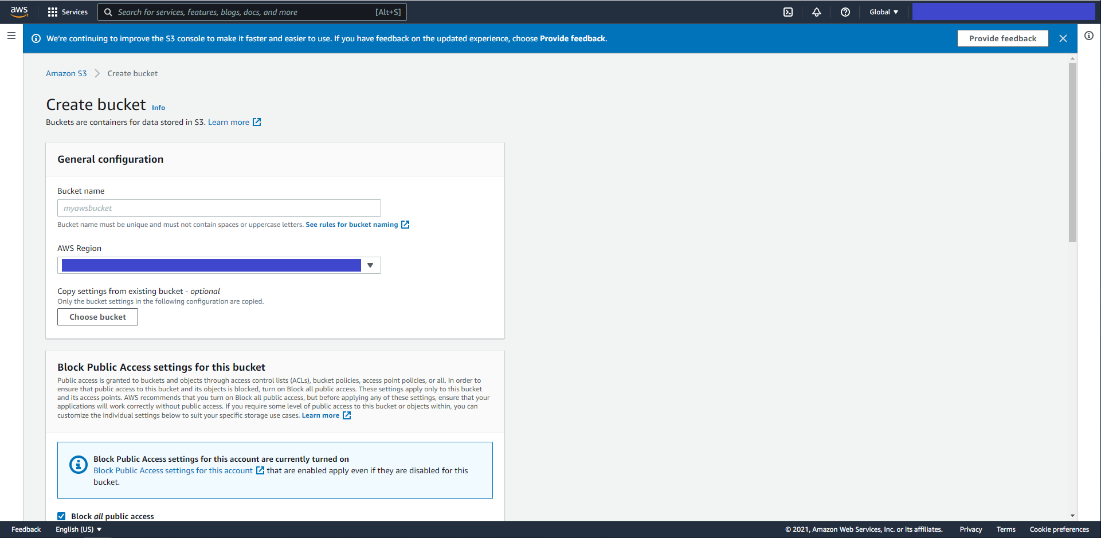1101x538 pixels.
Task: Click the Choose bucket button
Action: pos(98,317)
